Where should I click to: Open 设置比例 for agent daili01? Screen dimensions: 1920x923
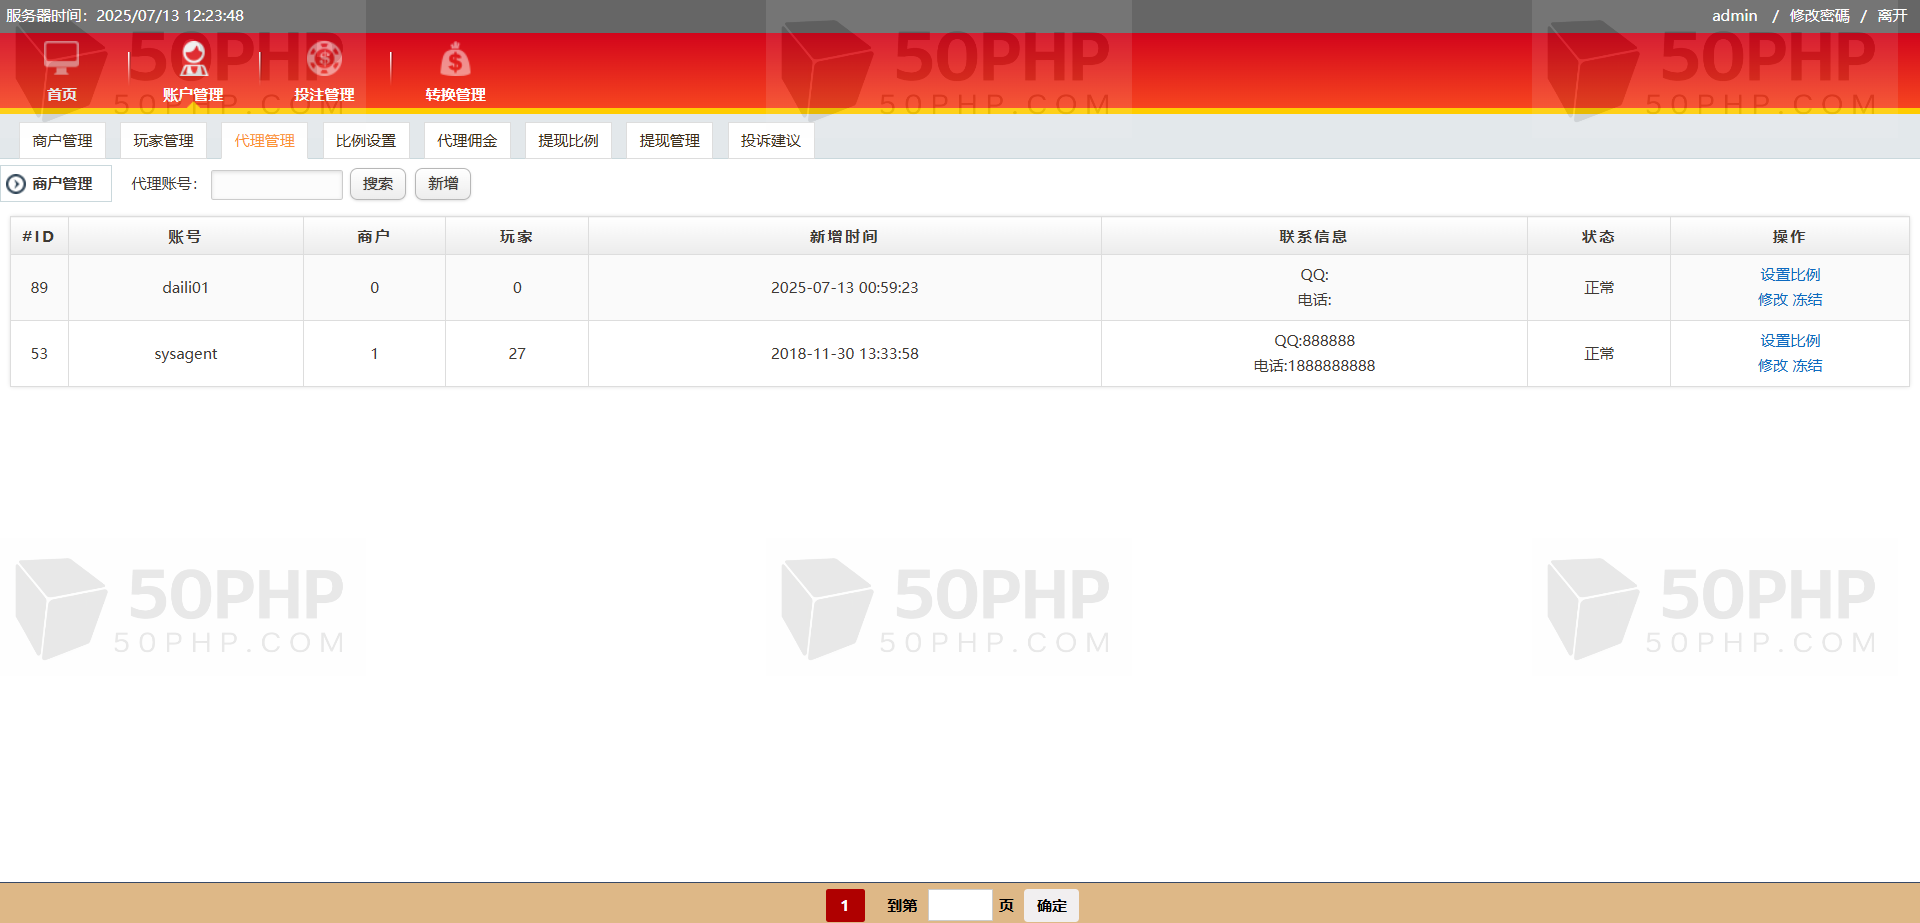click(x=1789, y=275)
